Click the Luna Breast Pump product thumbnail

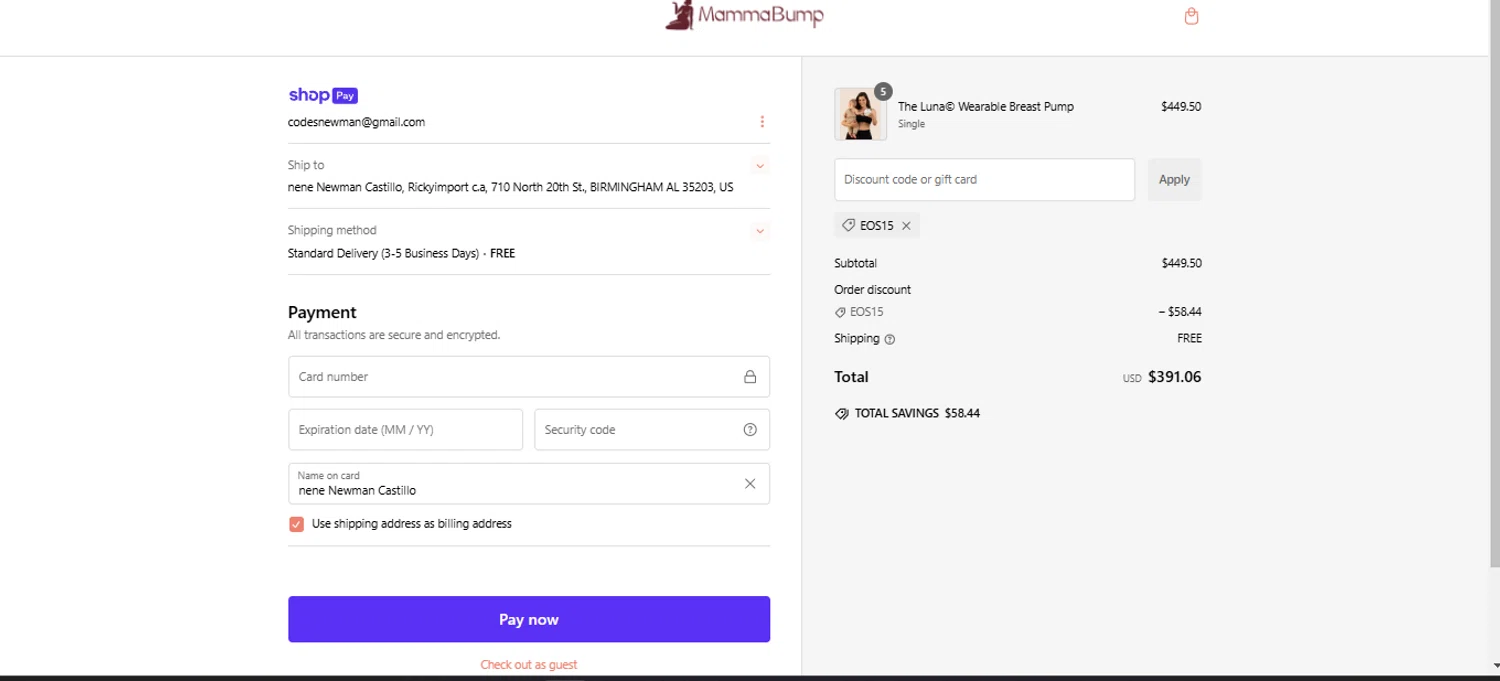click(x=860, y=114)
